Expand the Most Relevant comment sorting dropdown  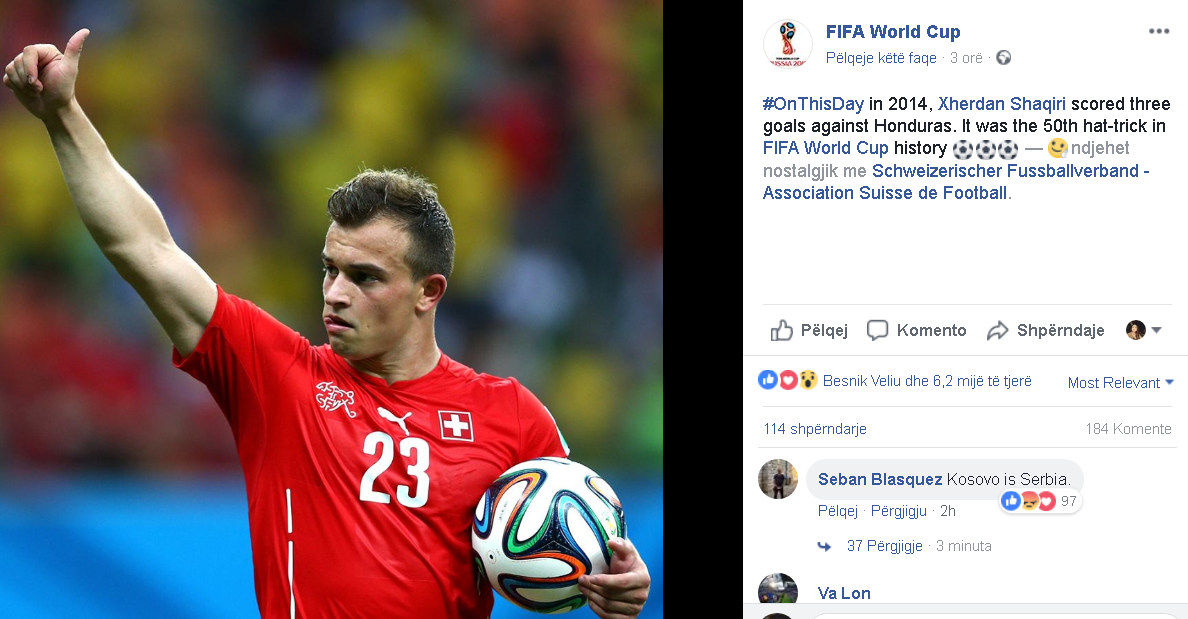point(1121,383)
